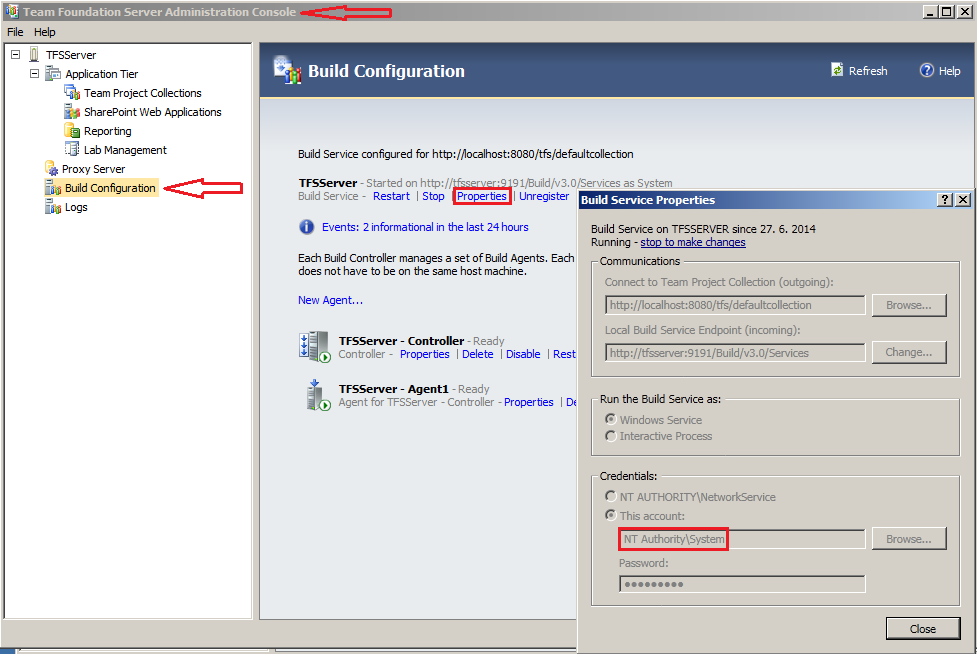Open the Events informational link
This screenshot has height=654, width=977.
425,227
